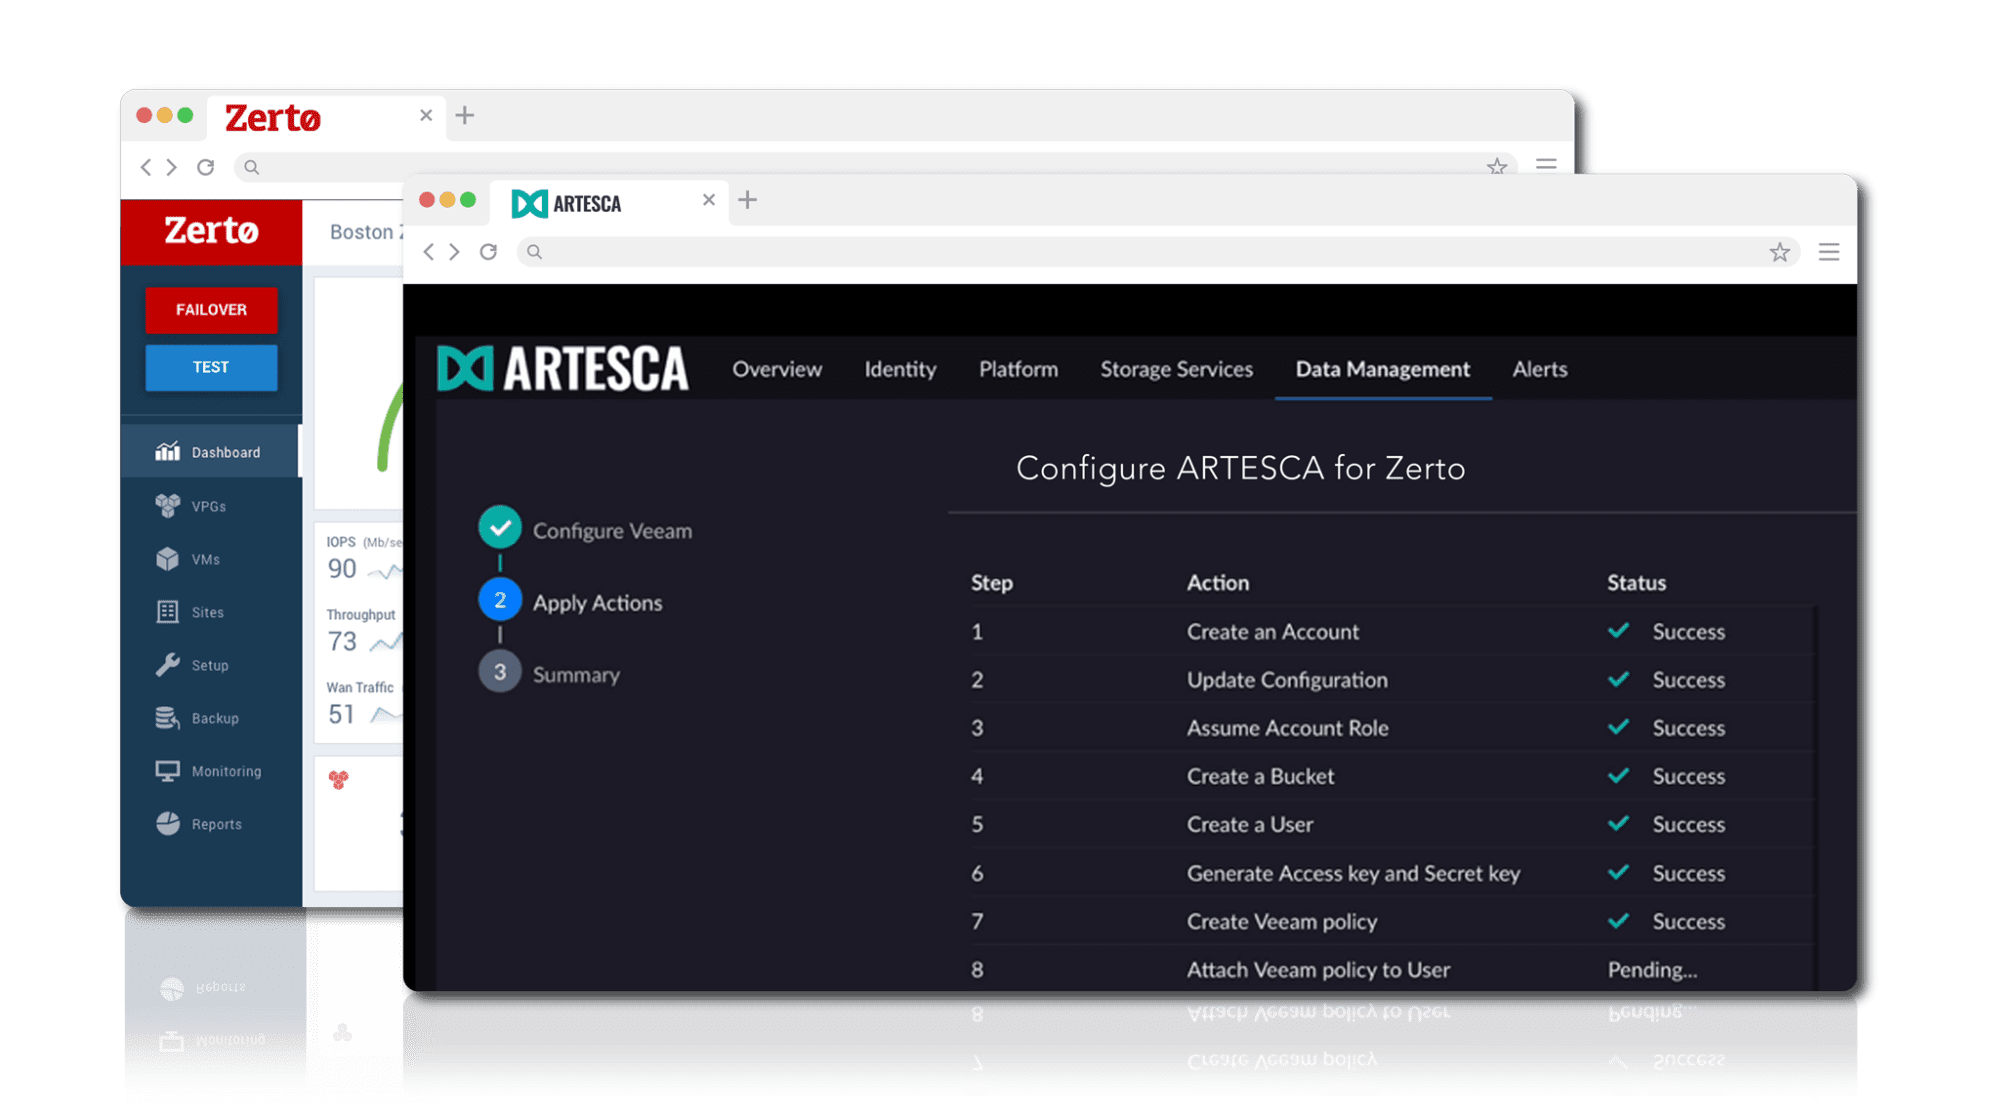Click the Reports pie chart icon in Zerto sidebar
2000x1116 pixels.
(x=167, y=824)
